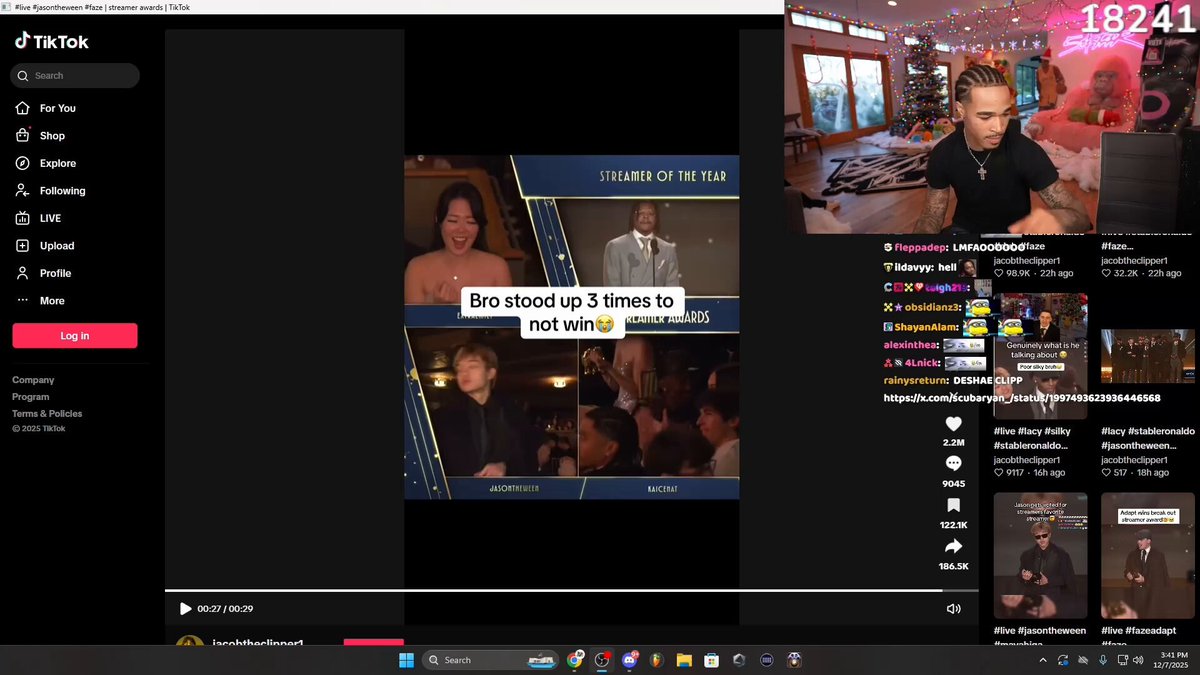1200x675 pixels.
Task: Open Microsoft Store from the taskbar
Action: [x=711, y=660]
